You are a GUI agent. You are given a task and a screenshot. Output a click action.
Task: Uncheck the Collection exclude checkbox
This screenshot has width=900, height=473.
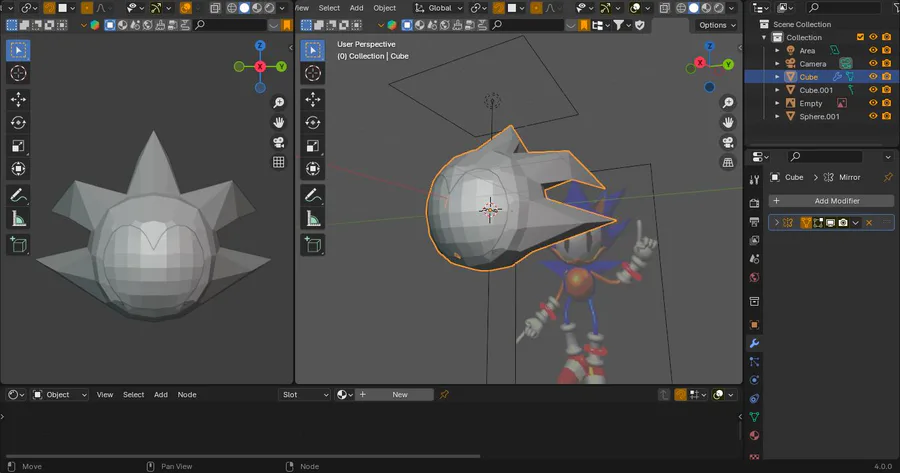point(860,37)
